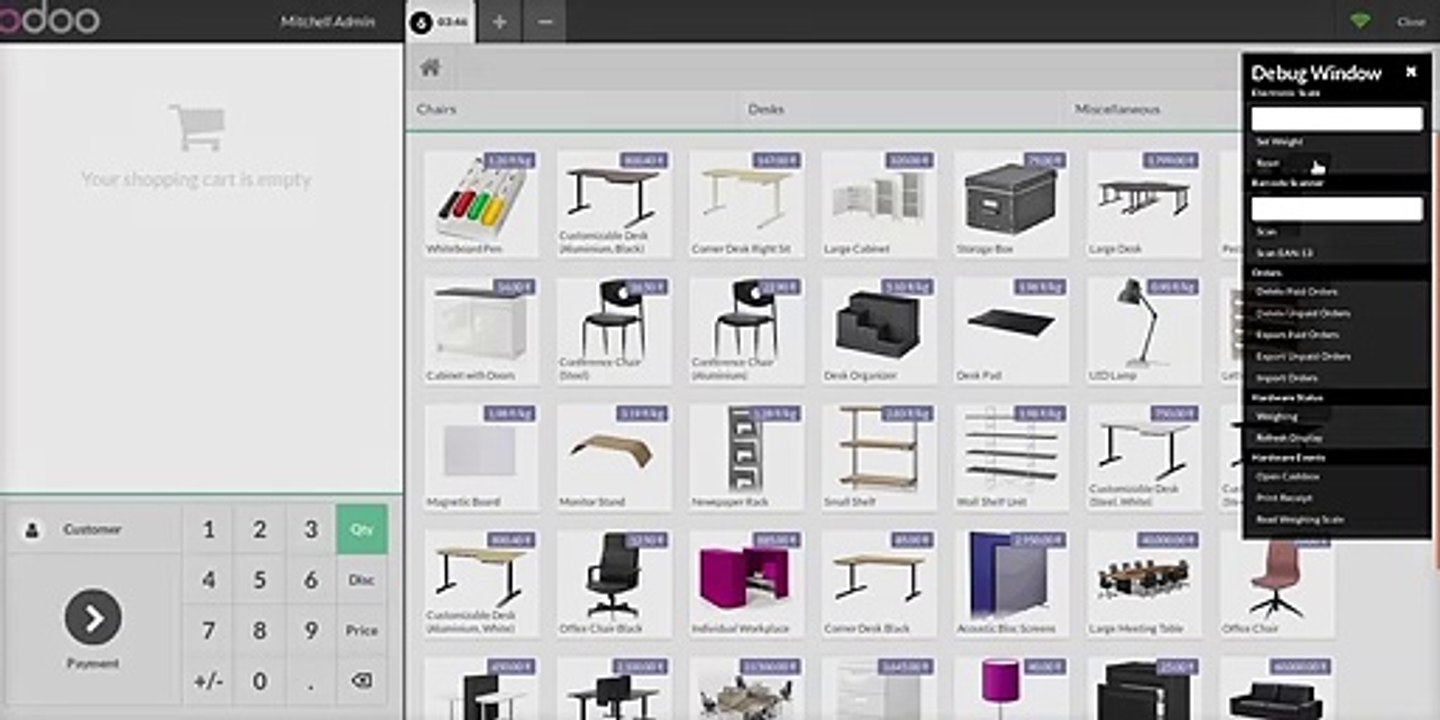1440x720 pixels.
Task: Add Individual Workplace product
Action: (x=746, y=584)
